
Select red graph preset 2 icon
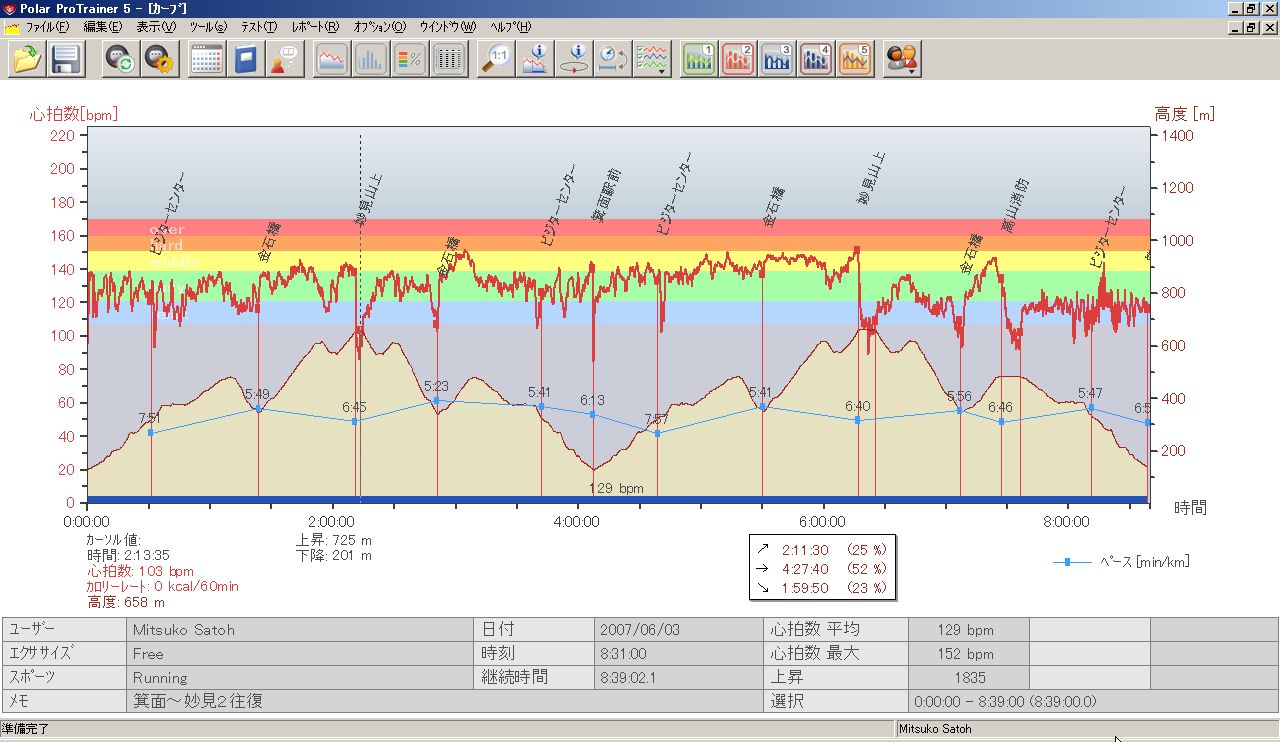(738, 59)
